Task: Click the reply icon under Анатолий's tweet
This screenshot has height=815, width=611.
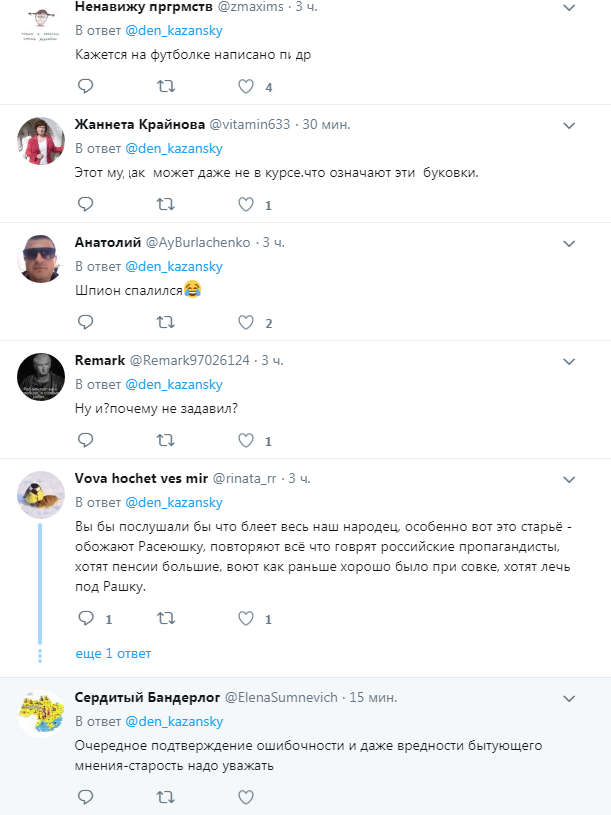Action: 85,322
